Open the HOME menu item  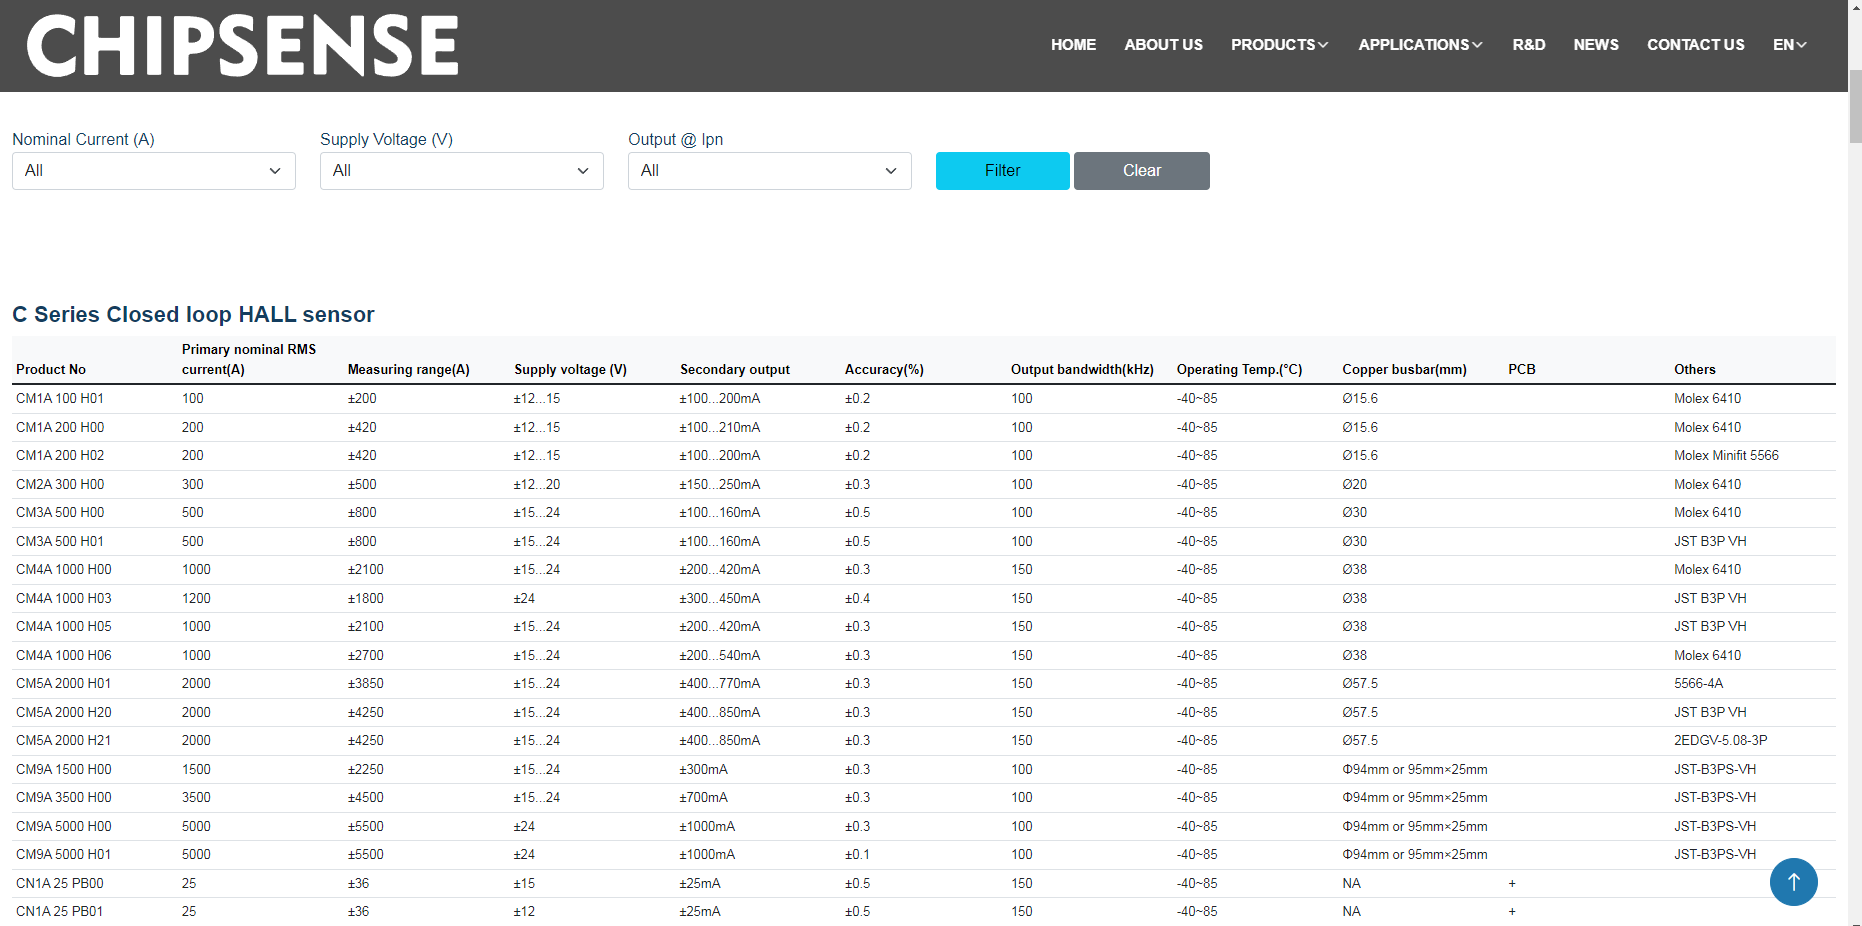(x=1073, y=45)
